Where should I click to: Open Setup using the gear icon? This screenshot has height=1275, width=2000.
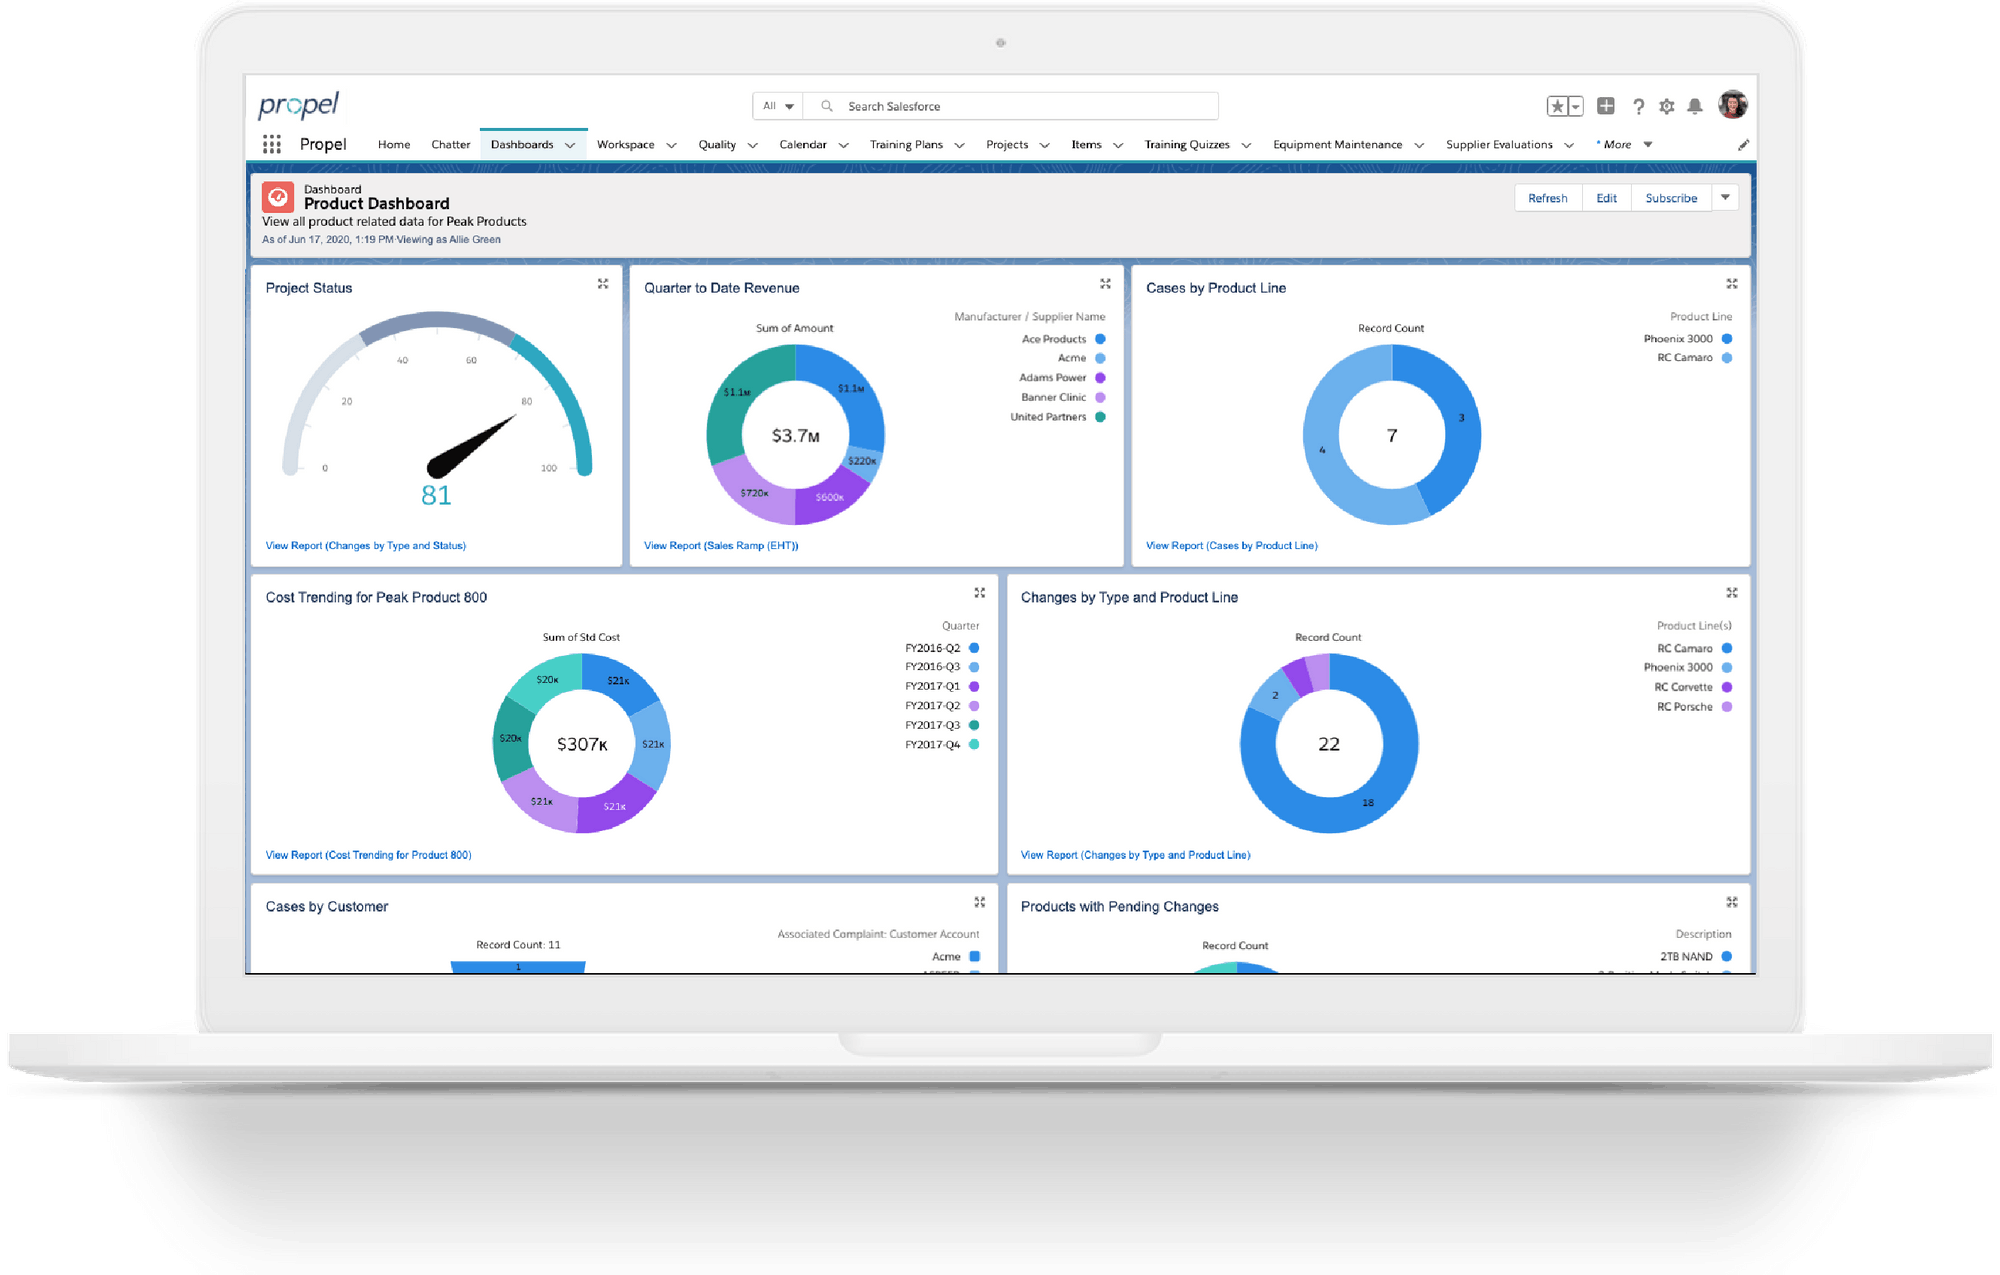coord(1667,105)
